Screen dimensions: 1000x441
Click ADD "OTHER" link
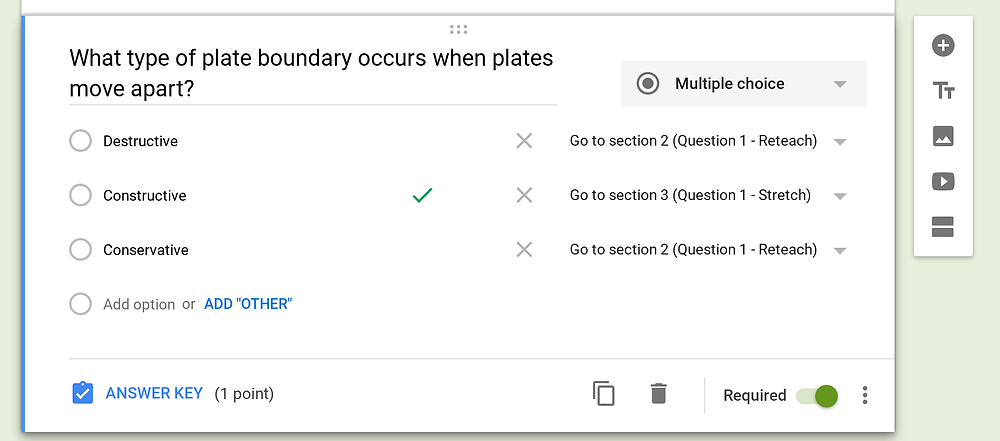tap(248, 304)
